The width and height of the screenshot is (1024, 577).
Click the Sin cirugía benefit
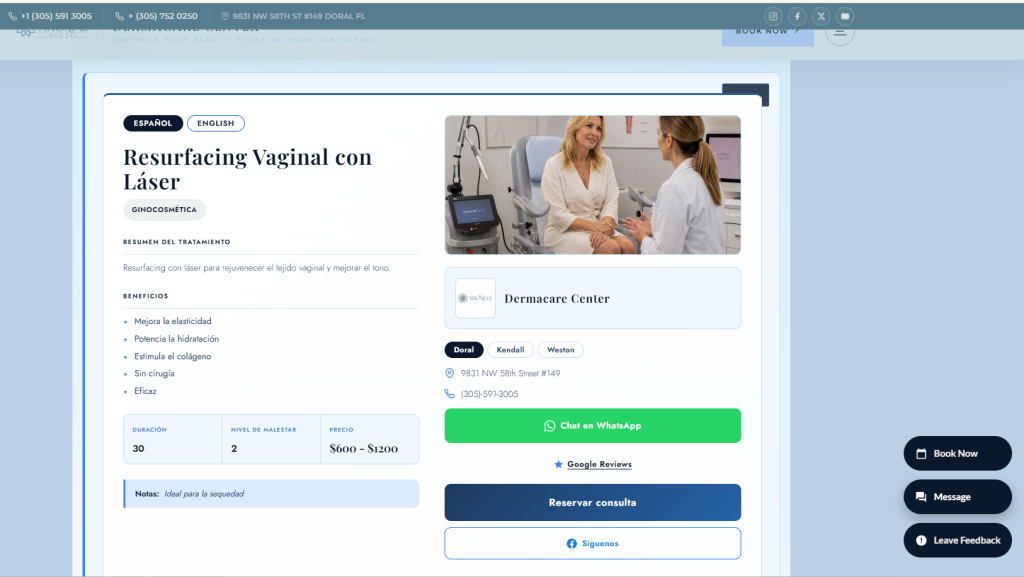[x=154, y=373]
